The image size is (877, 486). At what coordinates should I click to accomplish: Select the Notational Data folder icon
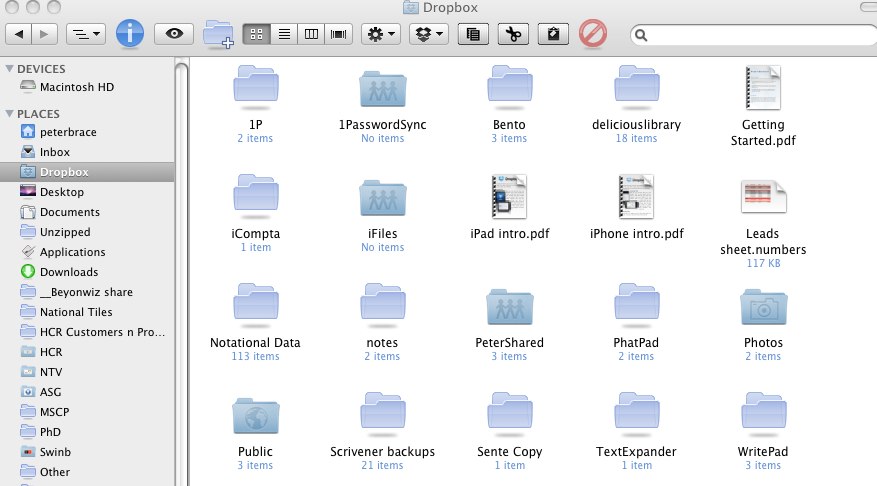click(256, 304)
